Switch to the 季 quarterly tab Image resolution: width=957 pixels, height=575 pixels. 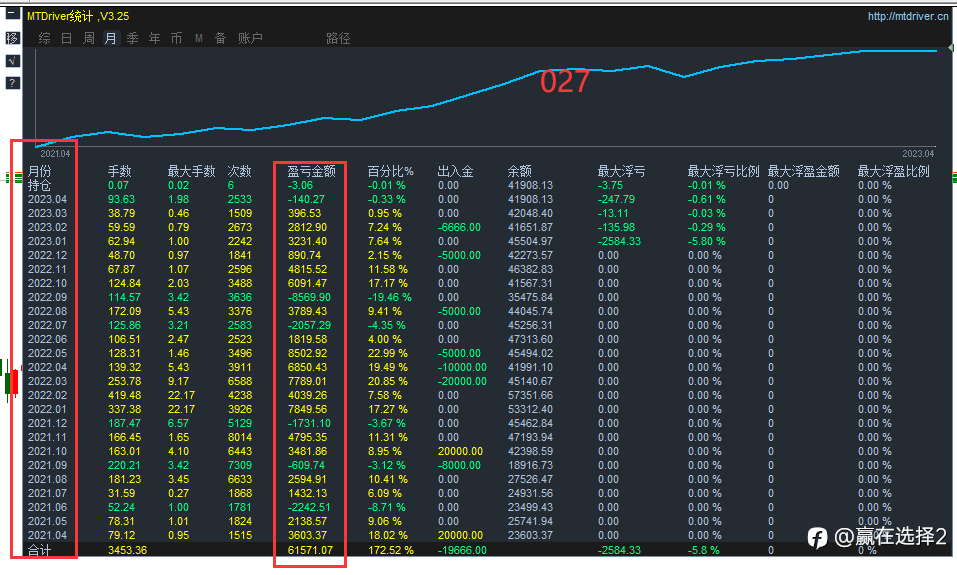tap(132, 38)
